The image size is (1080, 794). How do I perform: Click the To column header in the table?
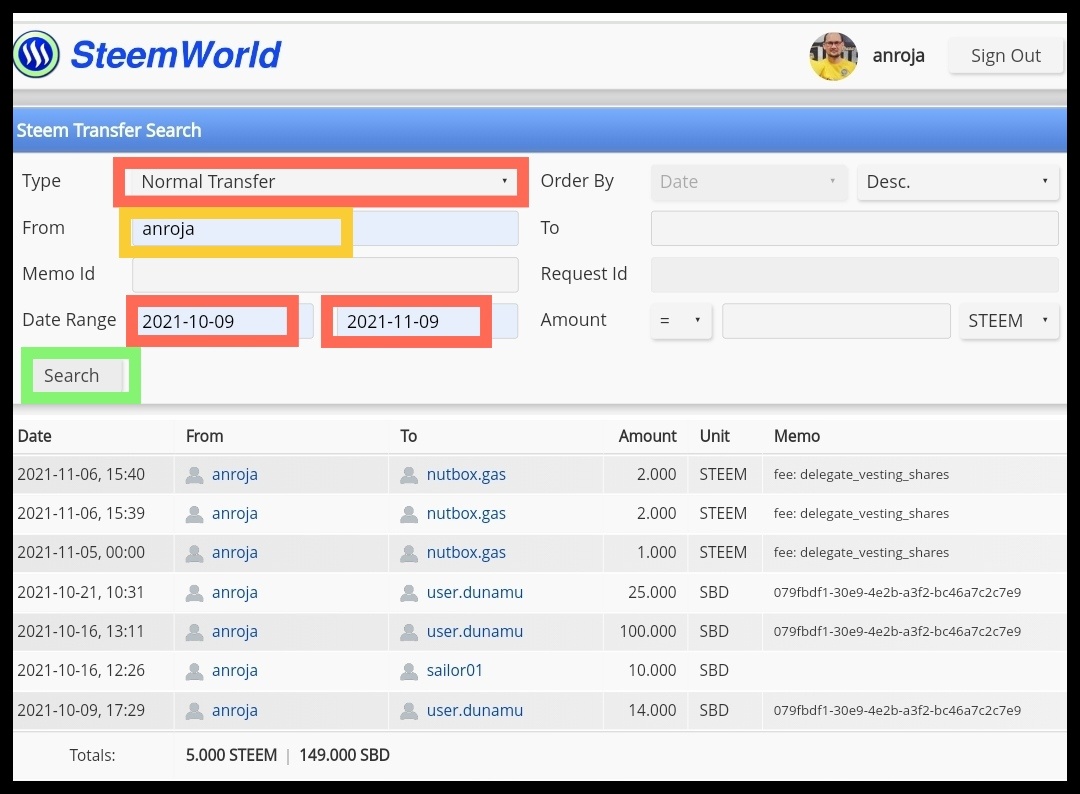point(408,436)
